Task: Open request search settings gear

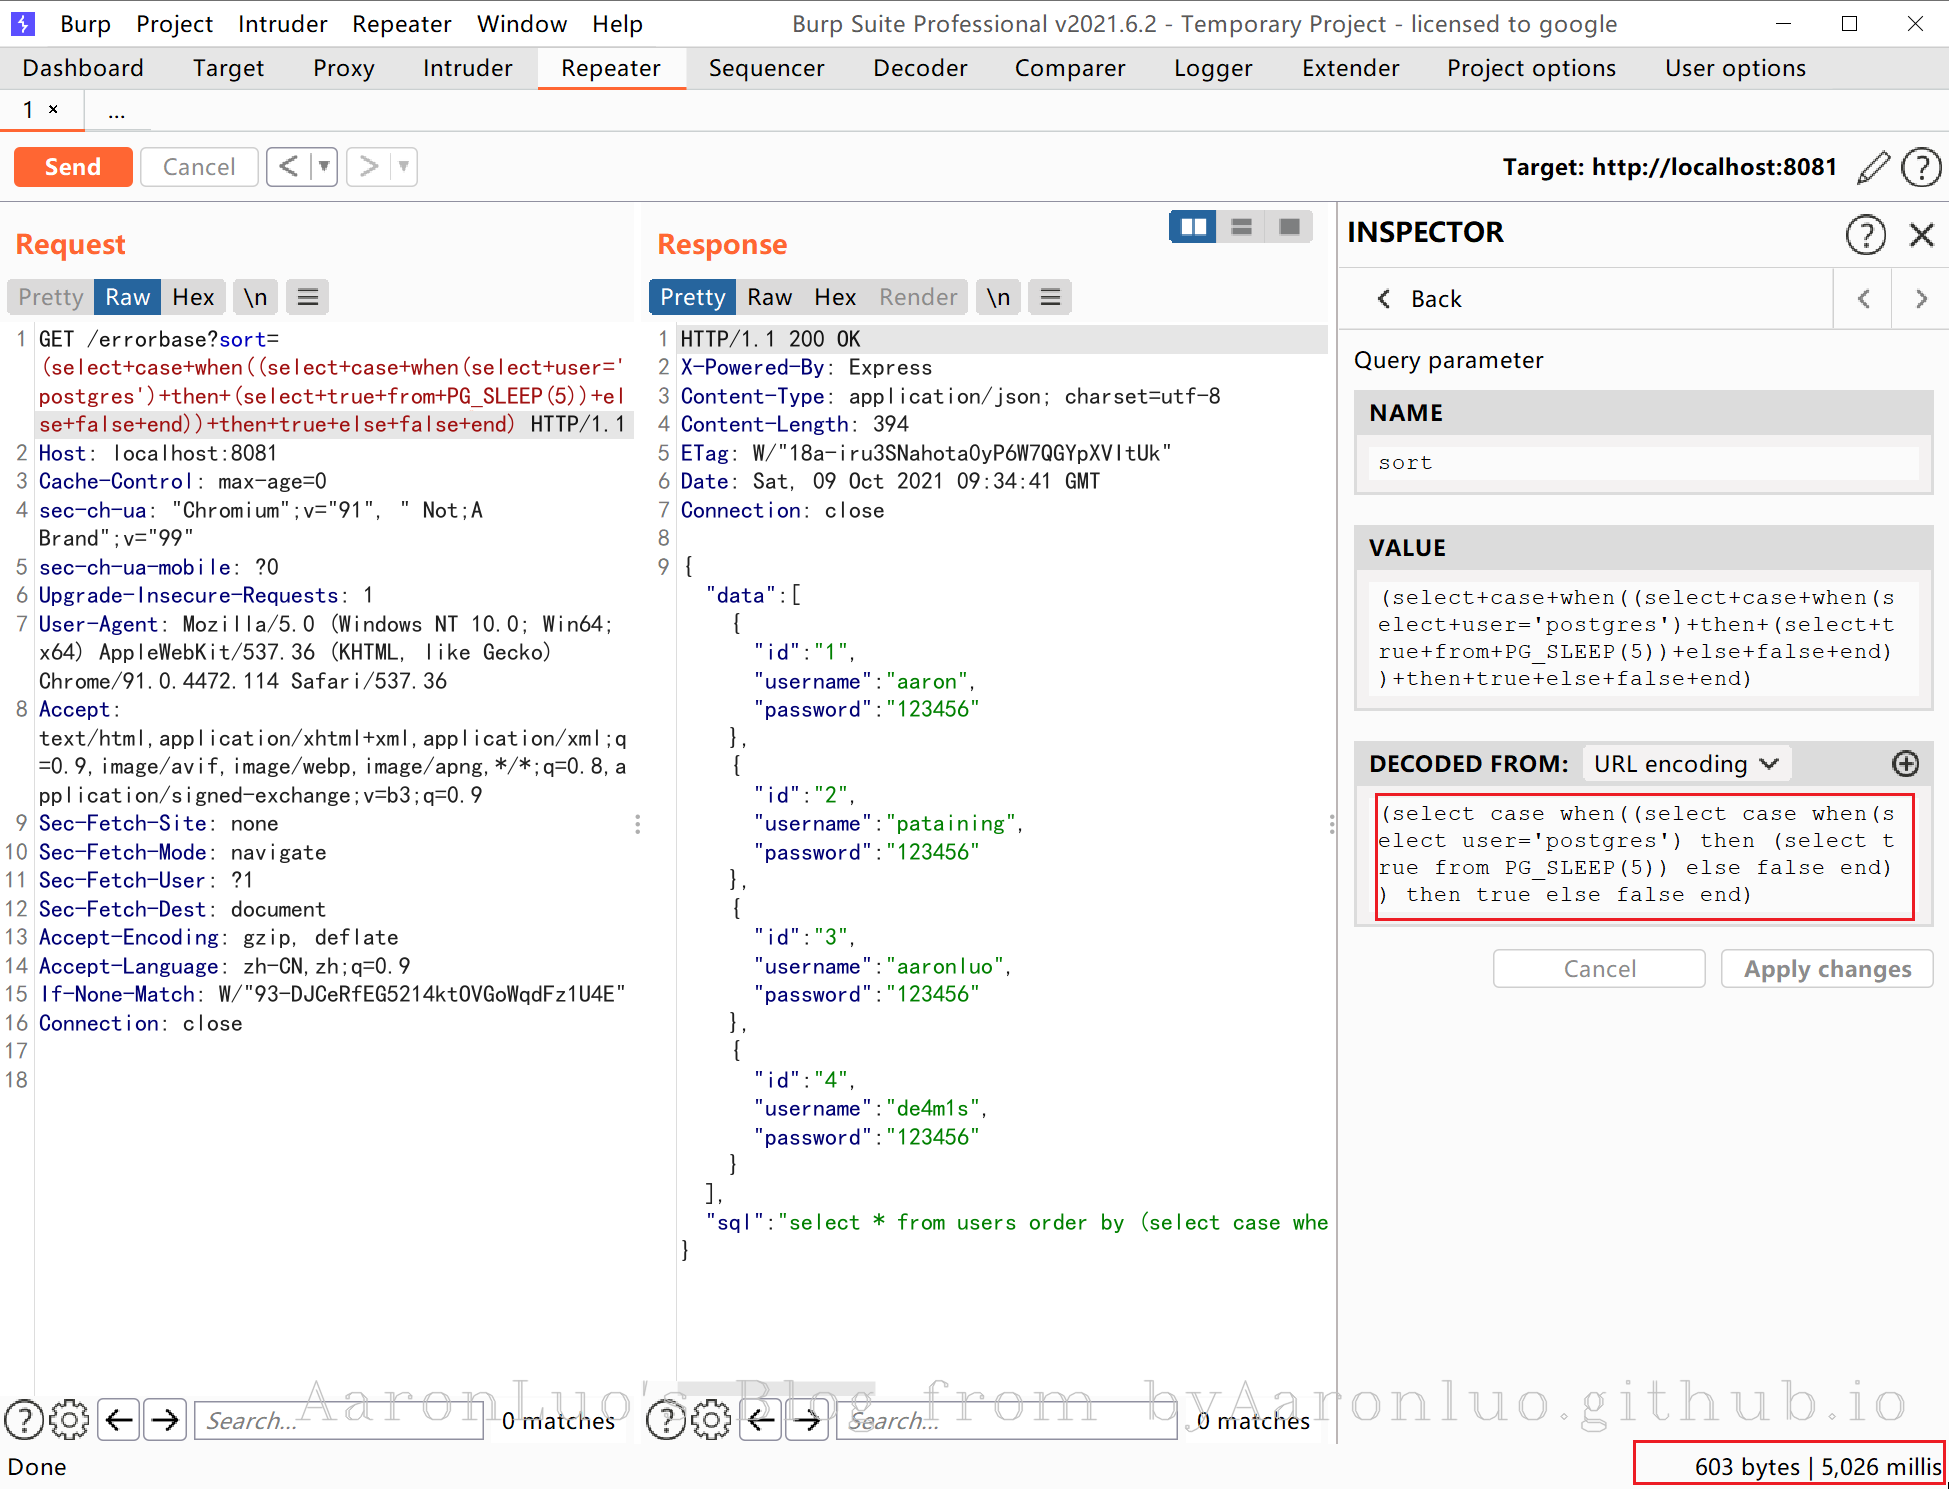Action: [69, 1420]
